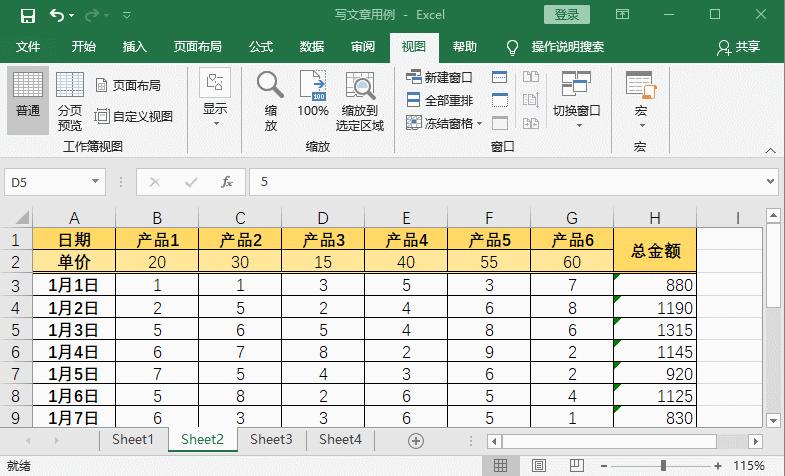Open the Name Box dropdown arrow

[x=95, y=181]
